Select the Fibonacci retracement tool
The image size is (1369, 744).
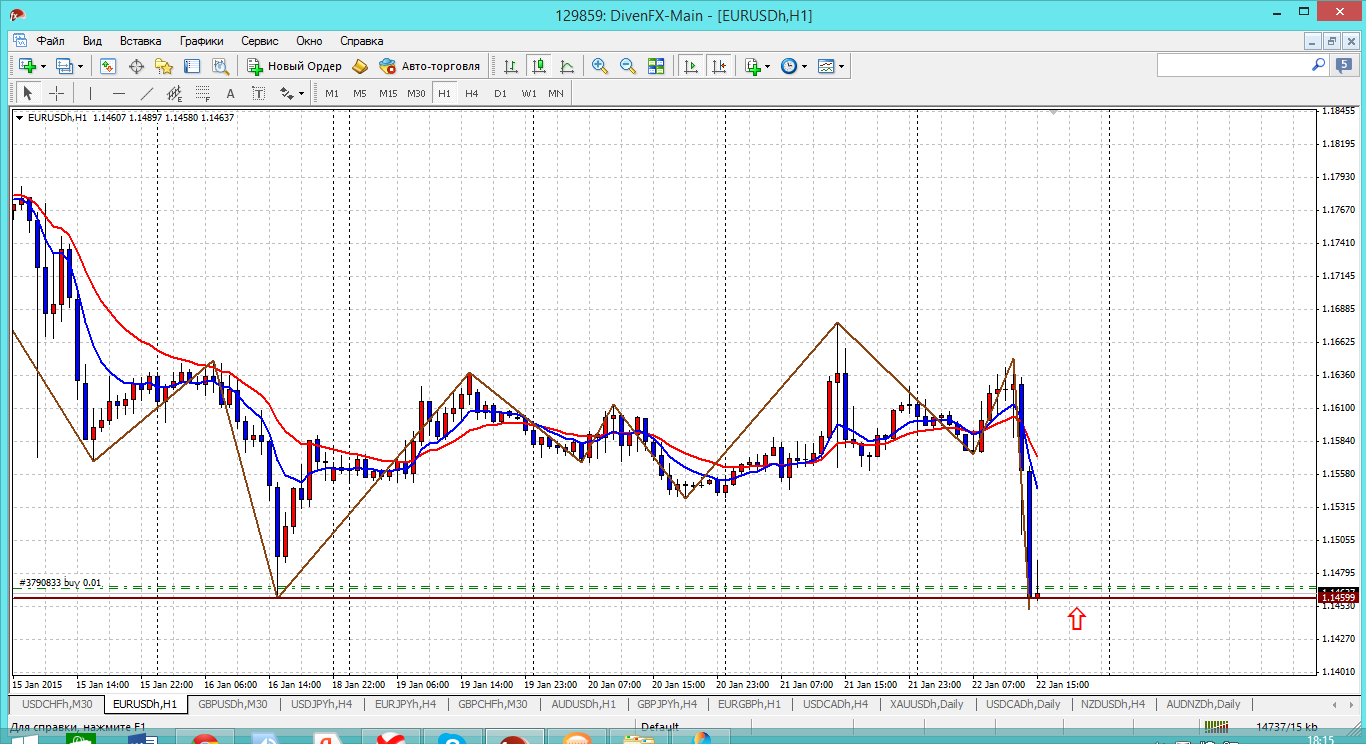[x=201, y=93]
